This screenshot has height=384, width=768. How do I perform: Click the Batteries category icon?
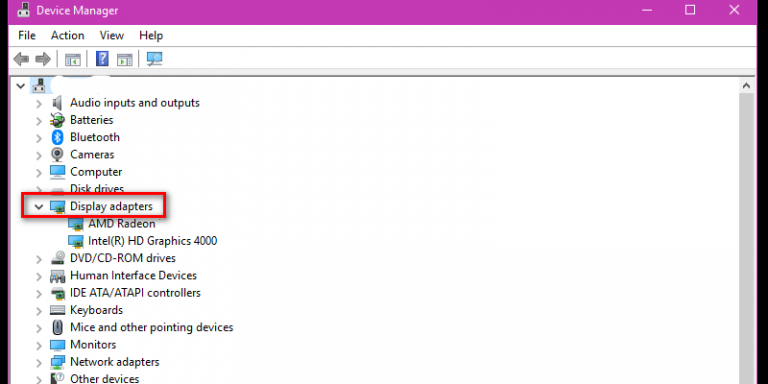click(57, 120)
